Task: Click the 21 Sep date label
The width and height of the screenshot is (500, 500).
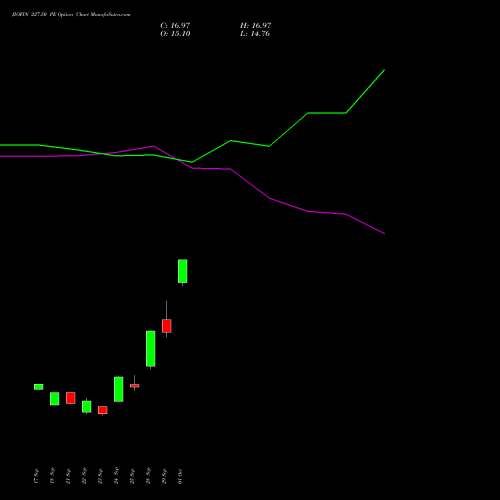Action: (68, 476)
